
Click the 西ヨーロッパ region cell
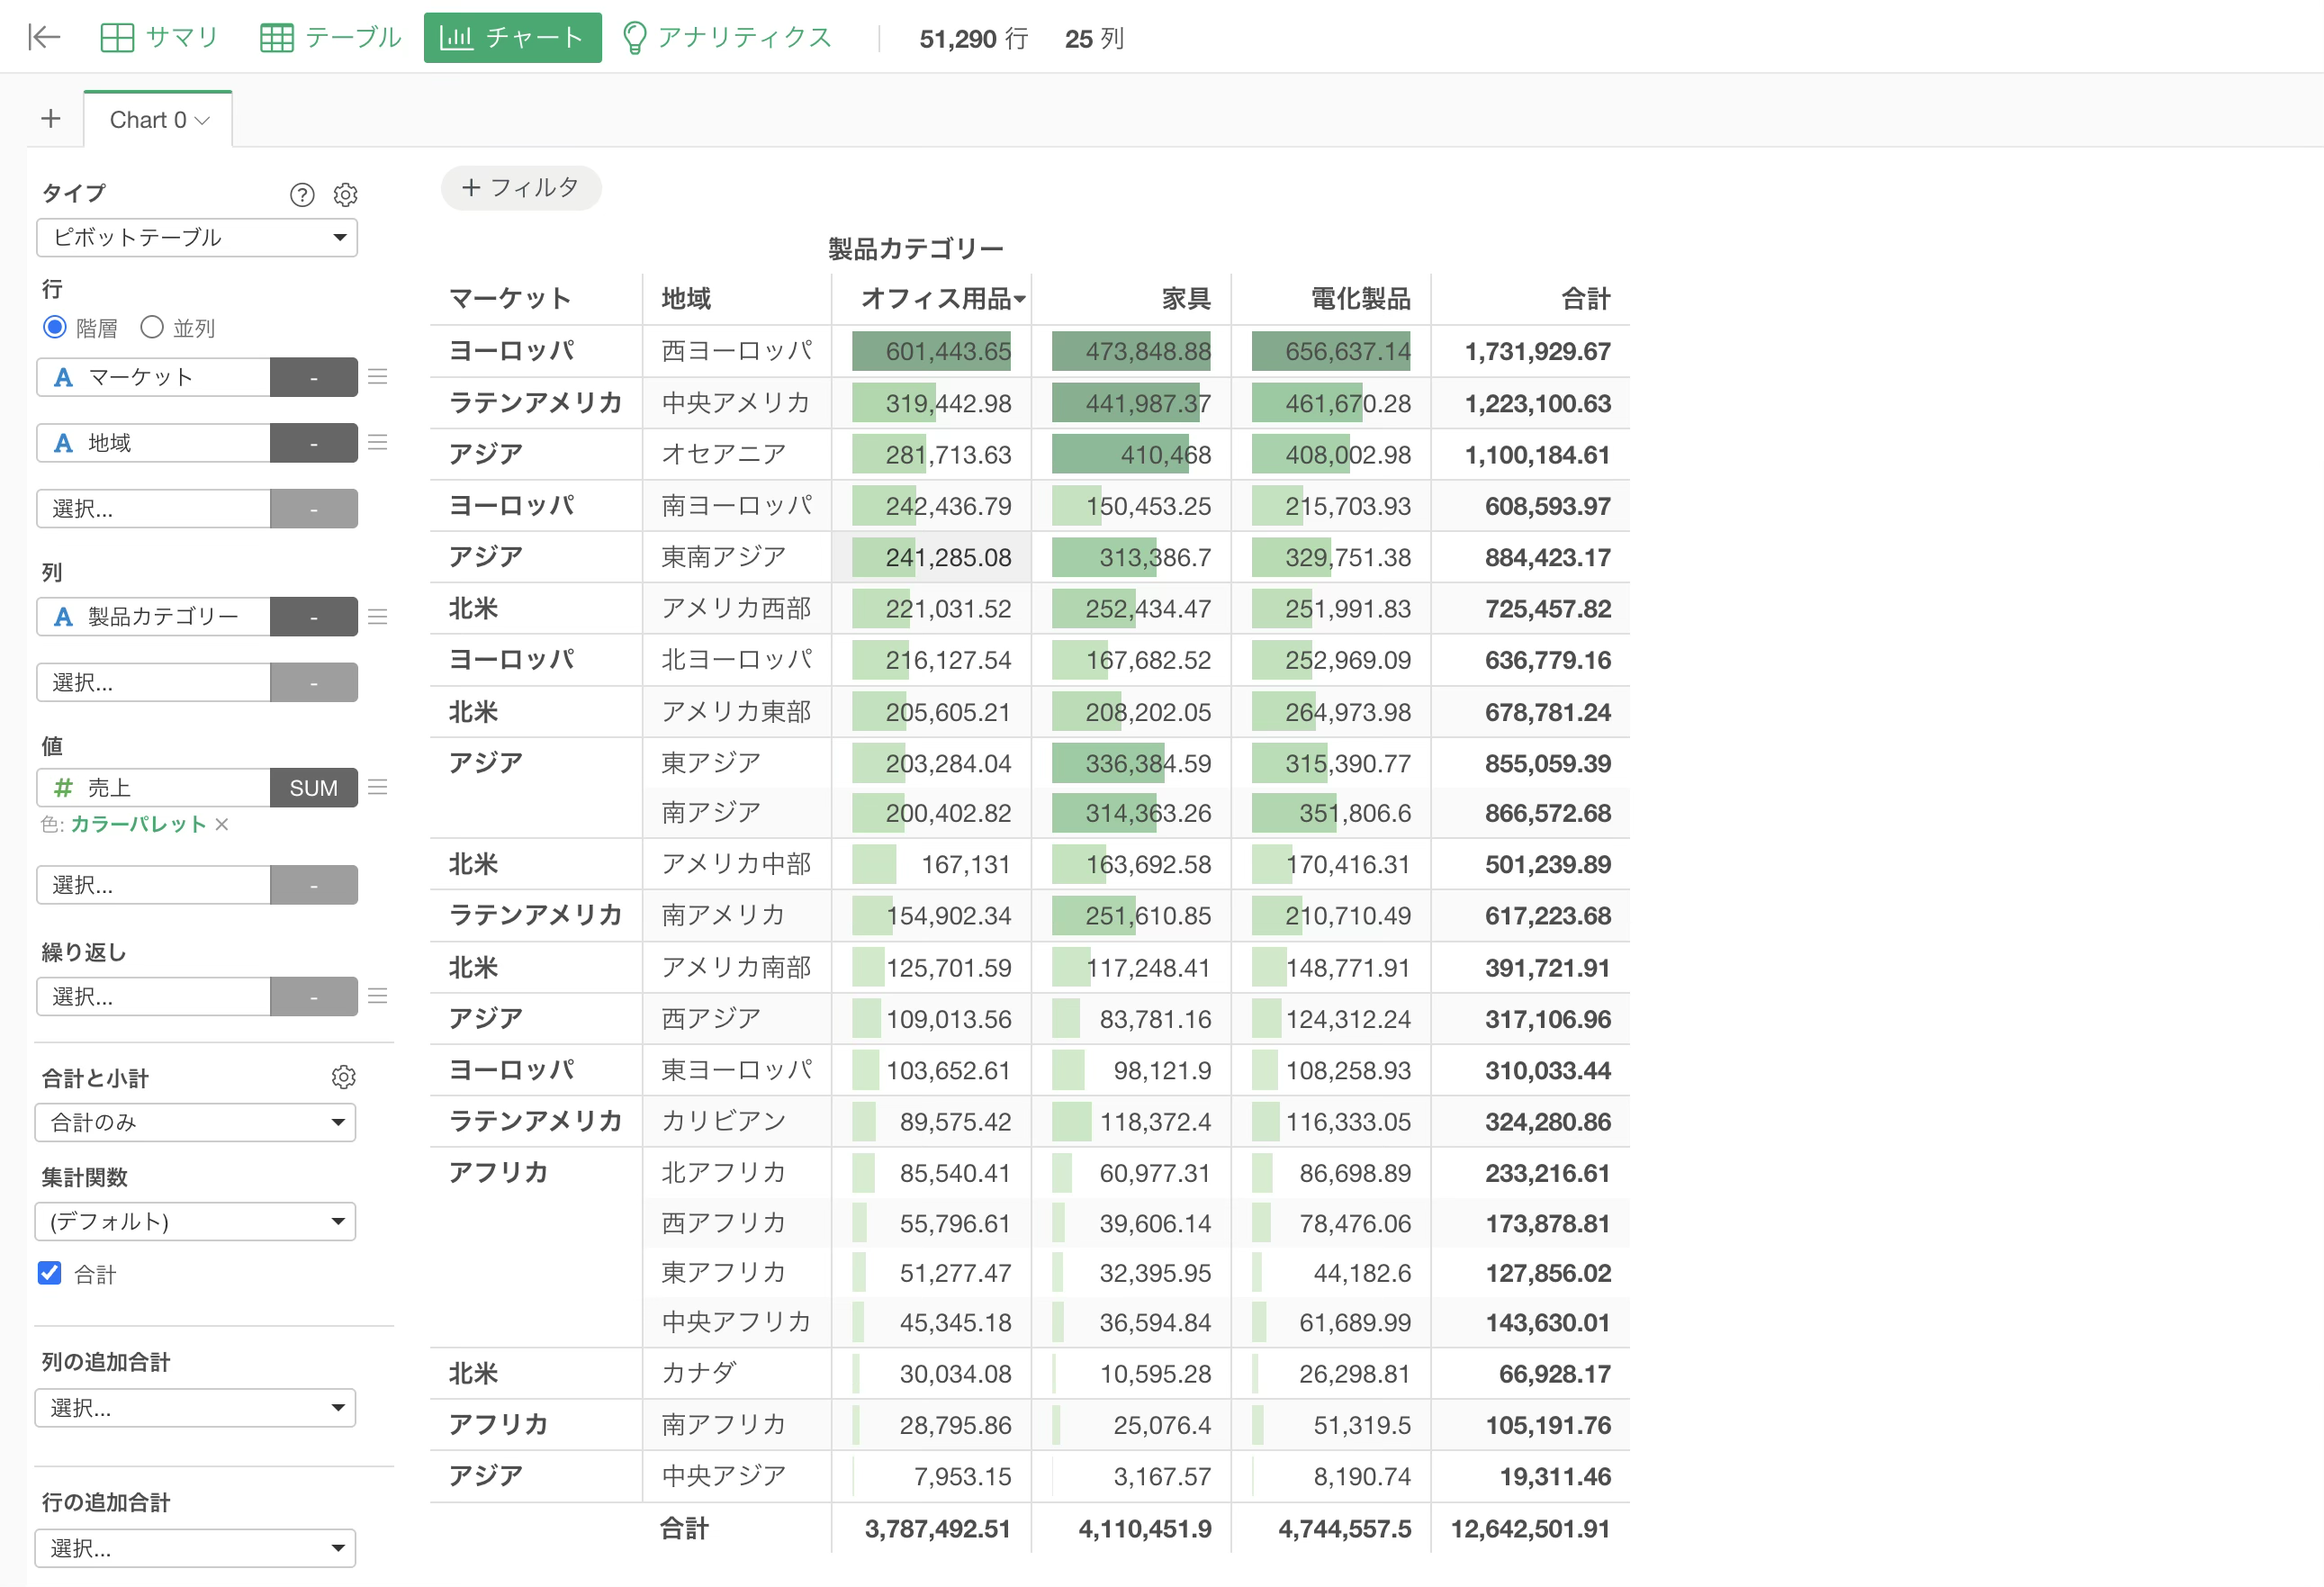click(737, 351)
